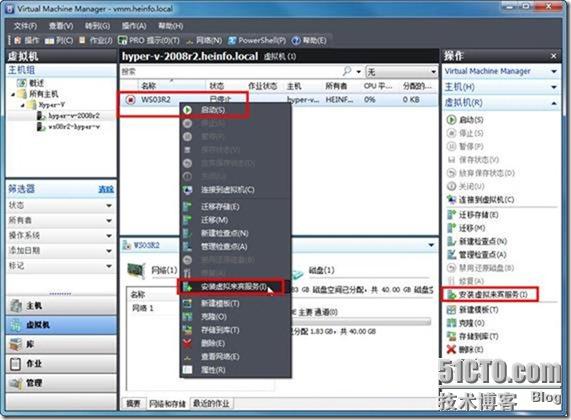
Task: Click the Hosts (主机) navigation icon in the left pane
Action: pyautogui.click(x=16, y=306)
